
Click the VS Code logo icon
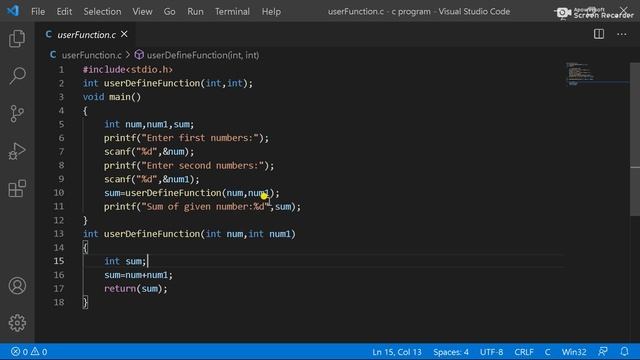coord(13,11)
